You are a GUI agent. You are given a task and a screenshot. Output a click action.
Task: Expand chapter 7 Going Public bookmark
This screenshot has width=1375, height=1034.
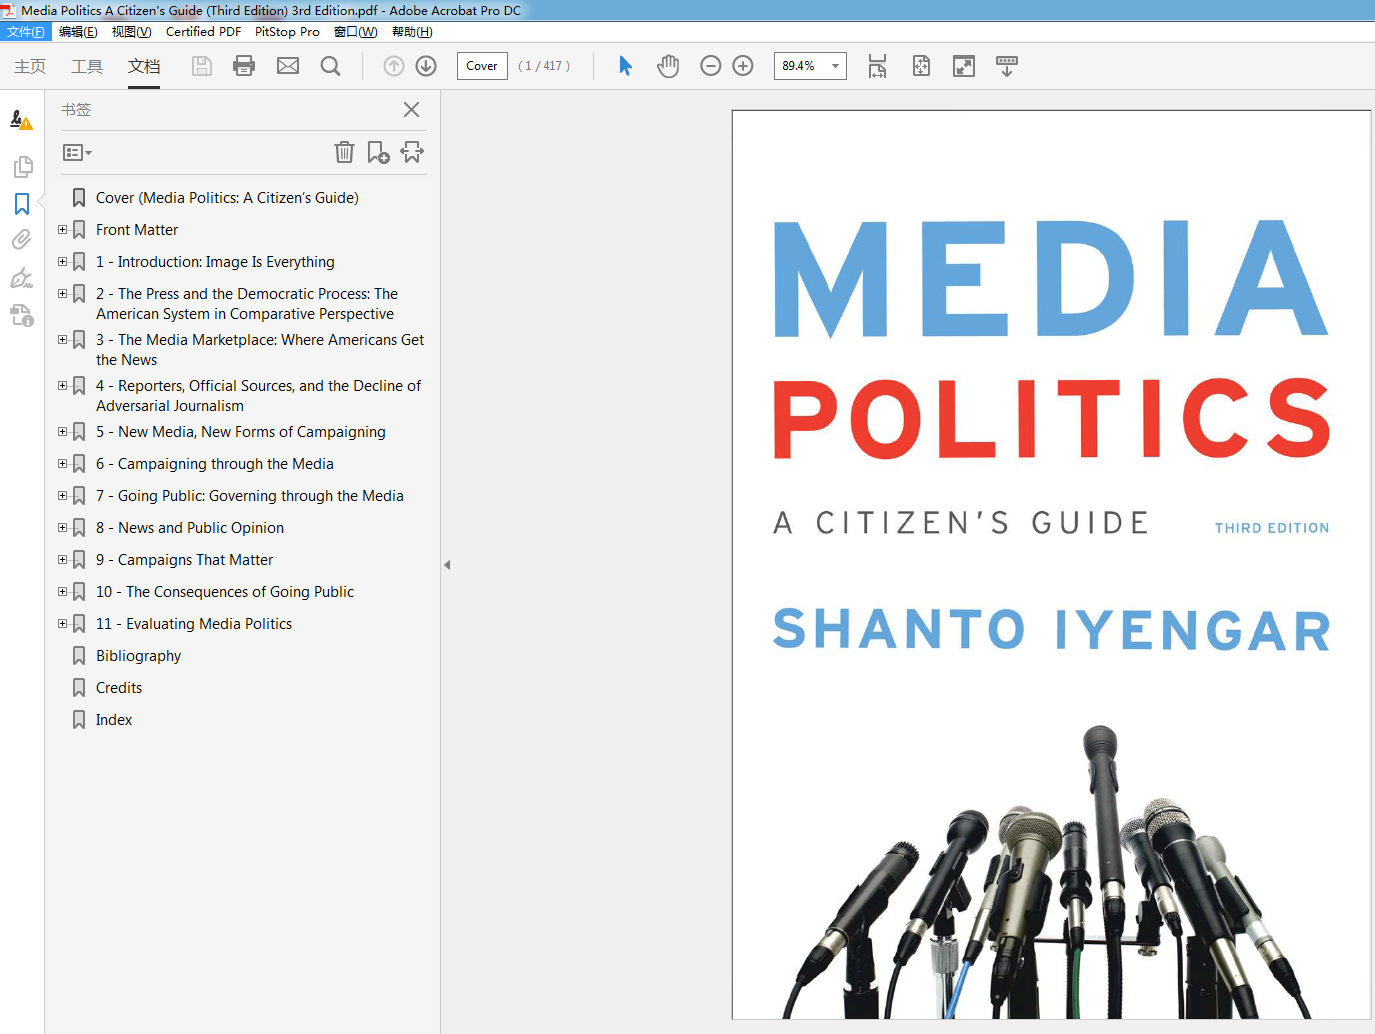click(x=62, y=496)
